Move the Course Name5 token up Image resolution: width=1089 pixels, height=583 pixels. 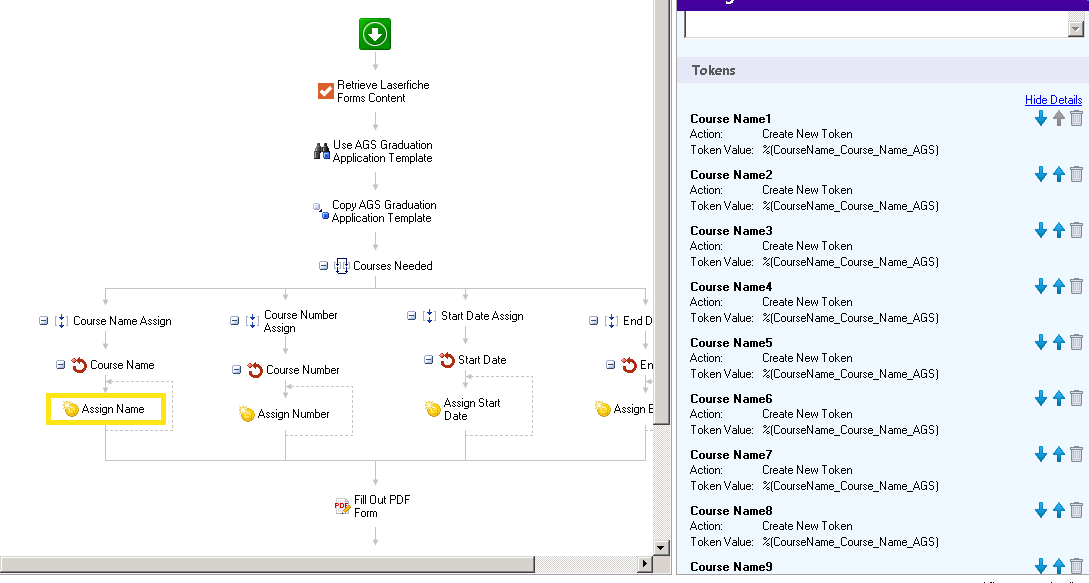point(1058,343)
